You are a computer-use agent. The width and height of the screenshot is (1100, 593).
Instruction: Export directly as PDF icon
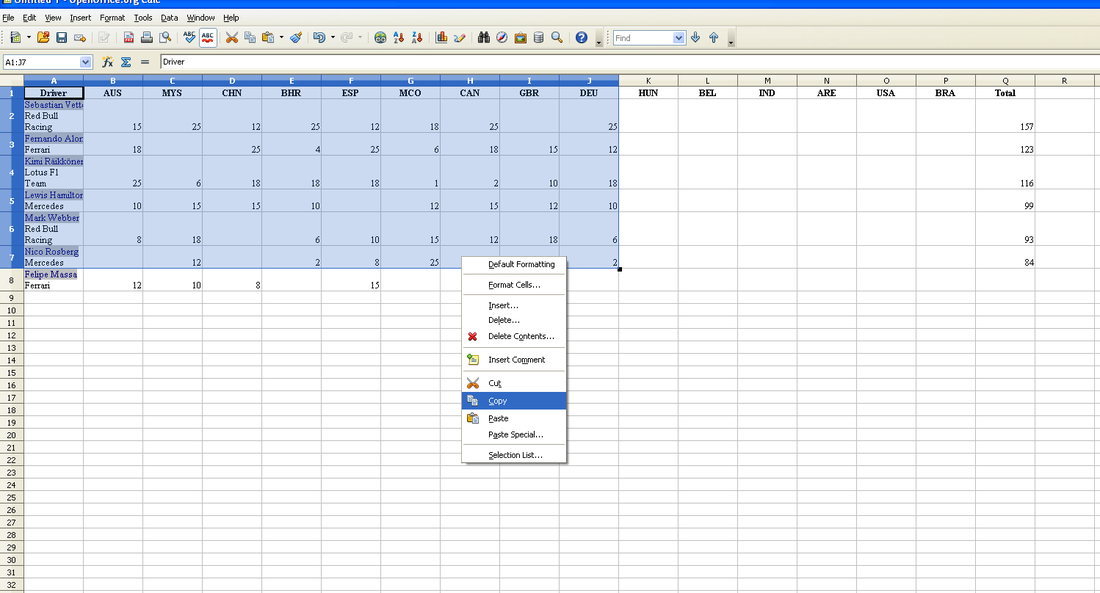(129, 38)
